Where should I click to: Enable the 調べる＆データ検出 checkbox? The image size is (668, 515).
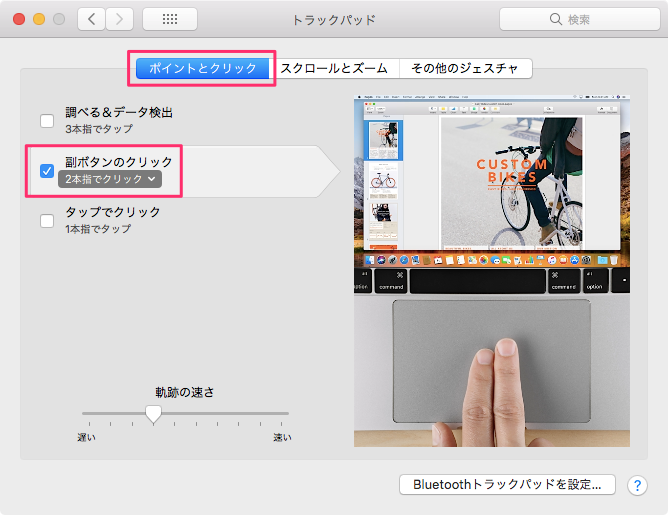47,121
